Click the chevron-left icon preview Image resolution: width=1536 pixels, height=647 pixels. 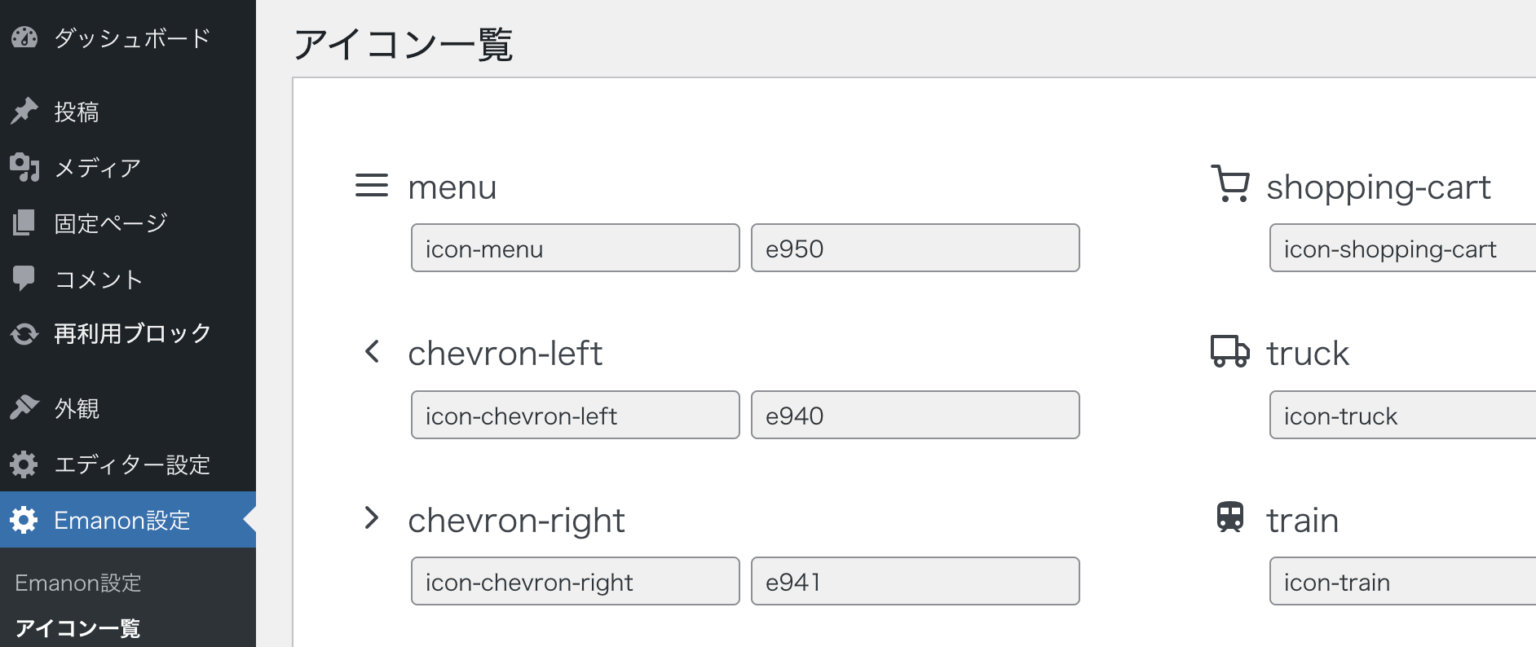[x=371, y=352]
